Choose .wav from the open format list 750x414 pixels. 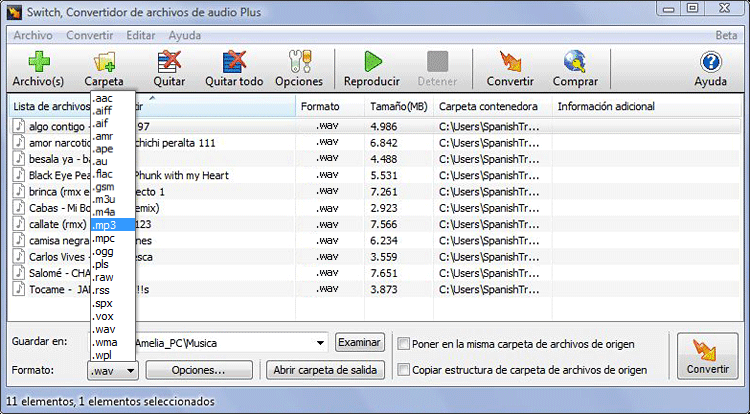[113, 329]
